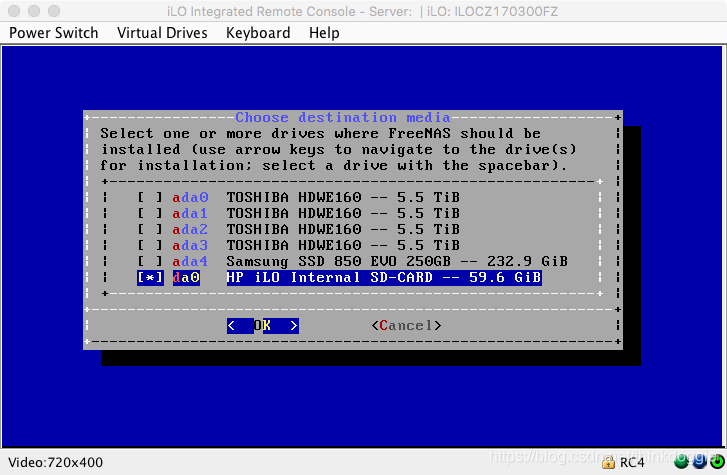Toggle the ada2 drive checkbox

[150, 230]
